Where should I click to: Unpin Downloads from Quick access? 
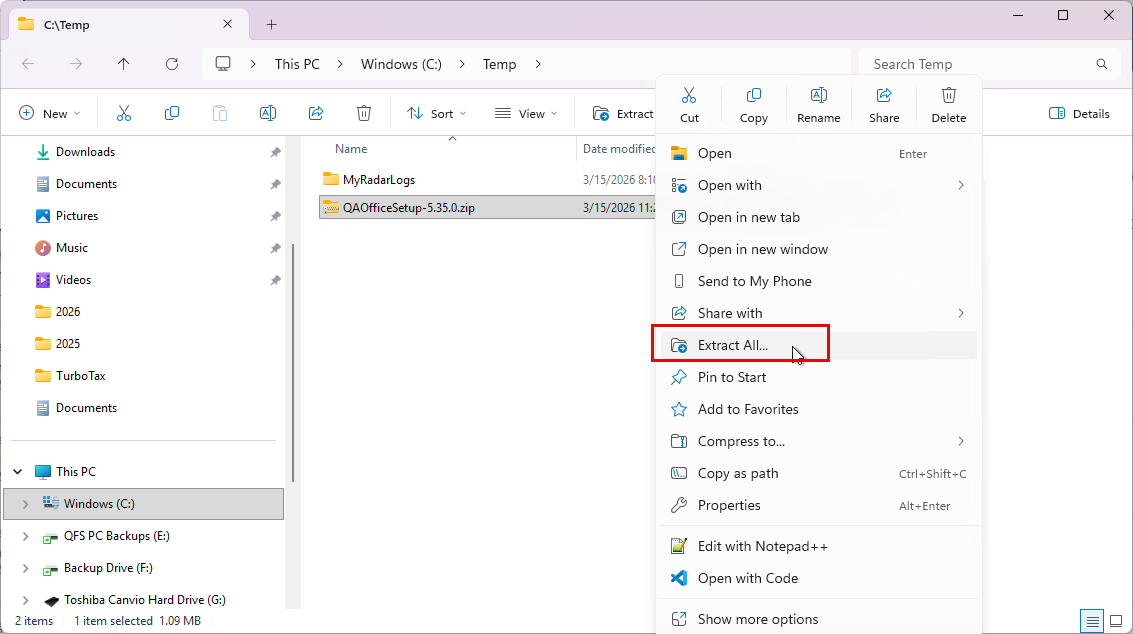tap(275, 152)
